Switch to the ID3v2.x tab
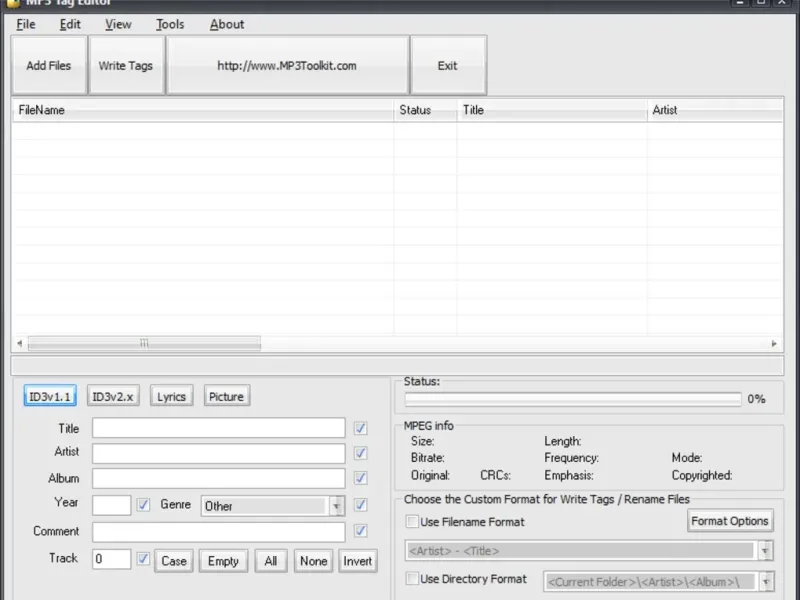Image resolution: width=800 pixels, height=600 pixels. pyautogui.click(x=113, y=396)
